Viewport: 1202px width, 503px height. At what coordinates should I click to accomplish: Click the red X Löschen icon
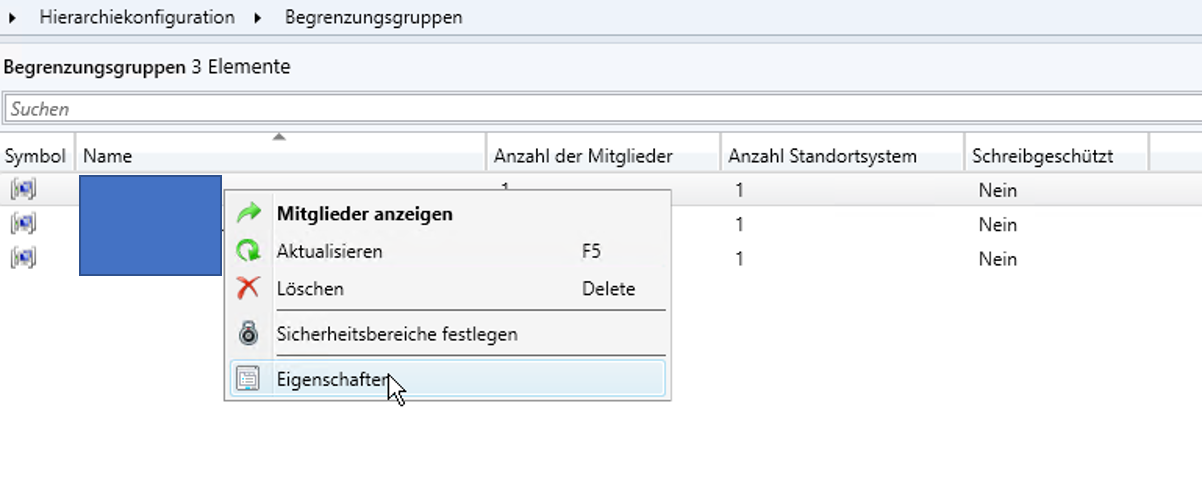[248, 289]
